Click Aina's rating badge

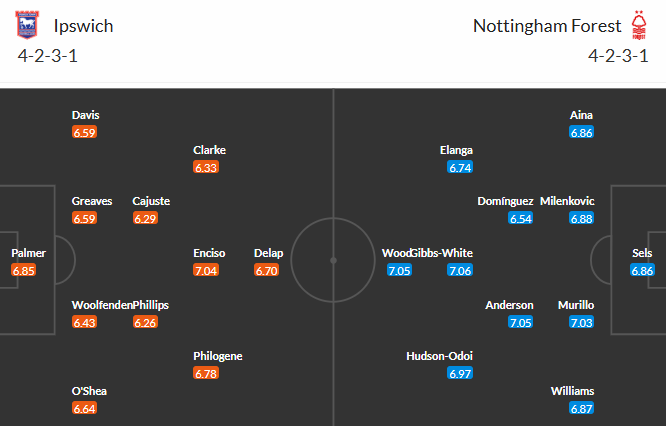[582, 132]
